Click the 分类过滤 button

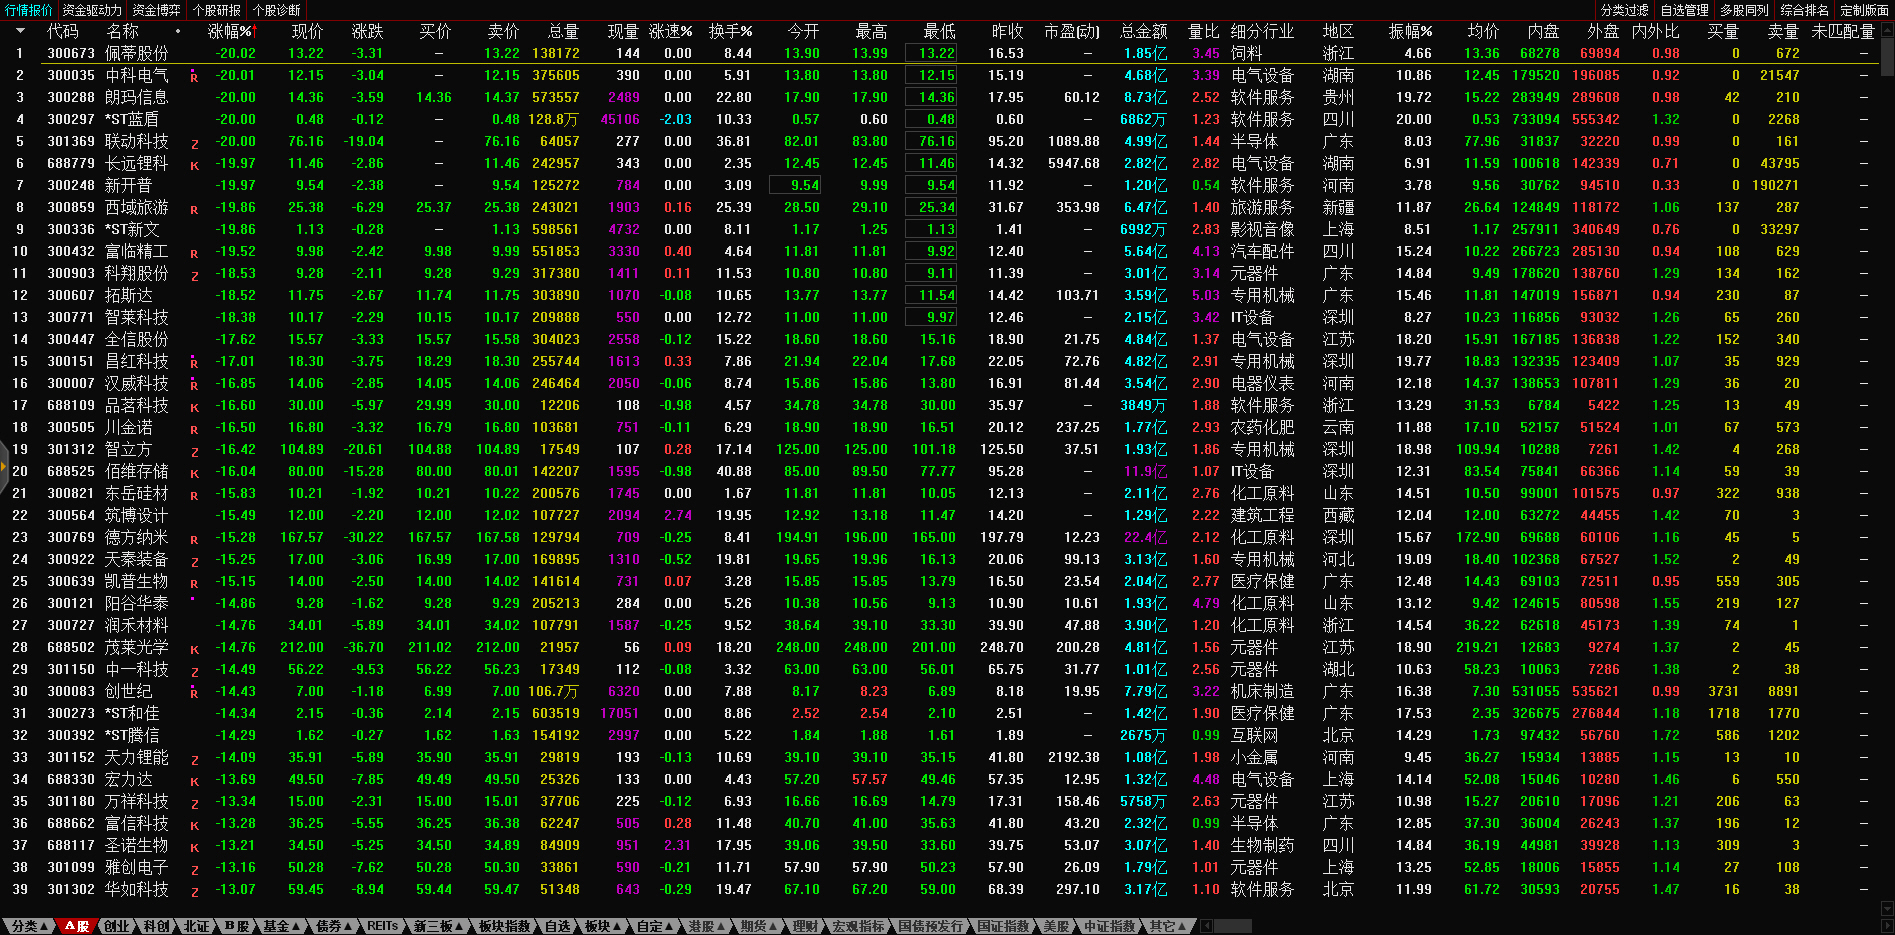point(1624,10)
